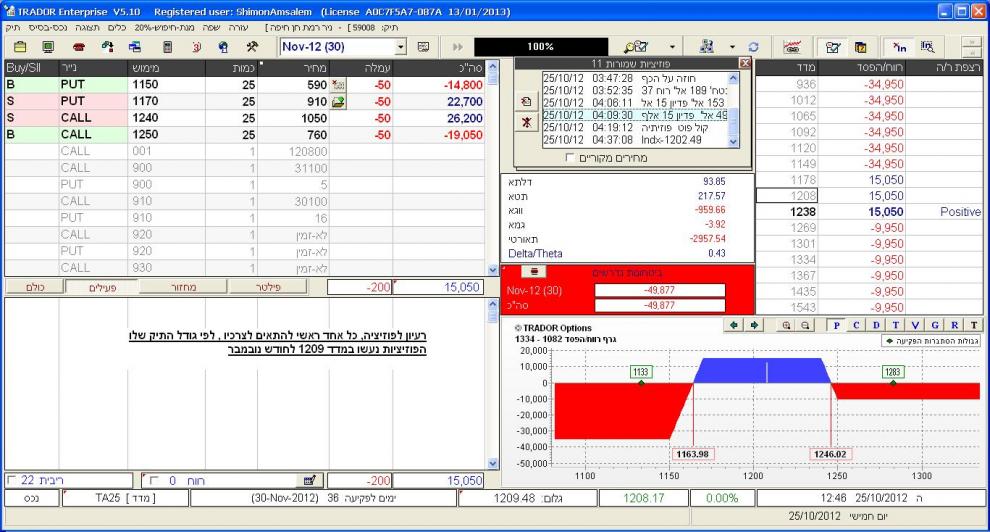Toggle the ריבית 22 checkbox
Viewport: 990px width, 532px height.
pos(12,480)
